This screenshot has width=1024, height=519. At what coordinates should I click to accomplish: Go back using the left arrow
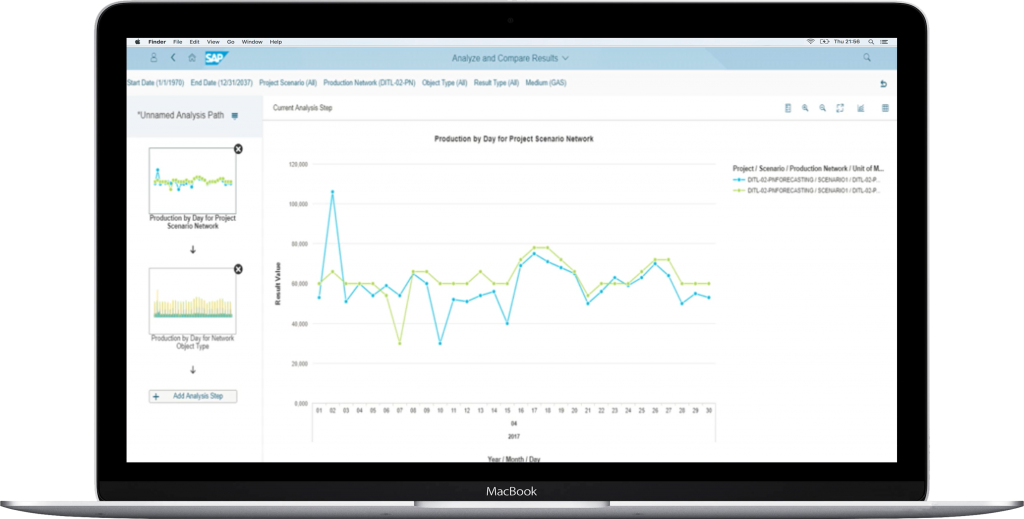click(x=172, y=58)
